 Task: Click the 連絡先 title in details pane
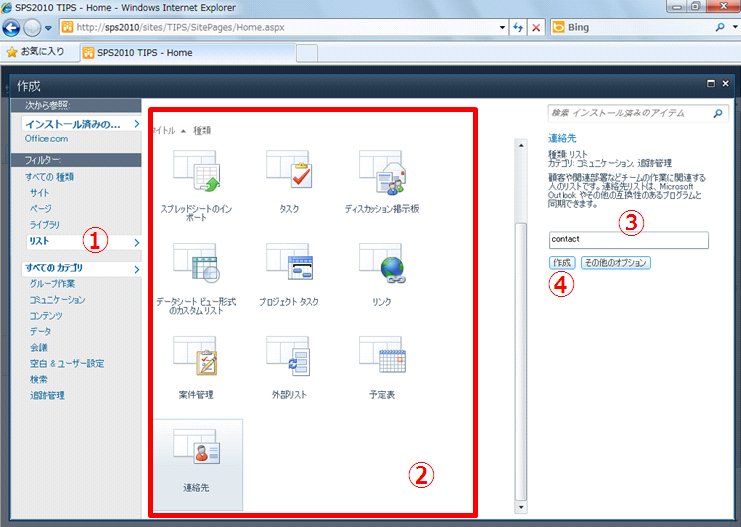(562, 138)
